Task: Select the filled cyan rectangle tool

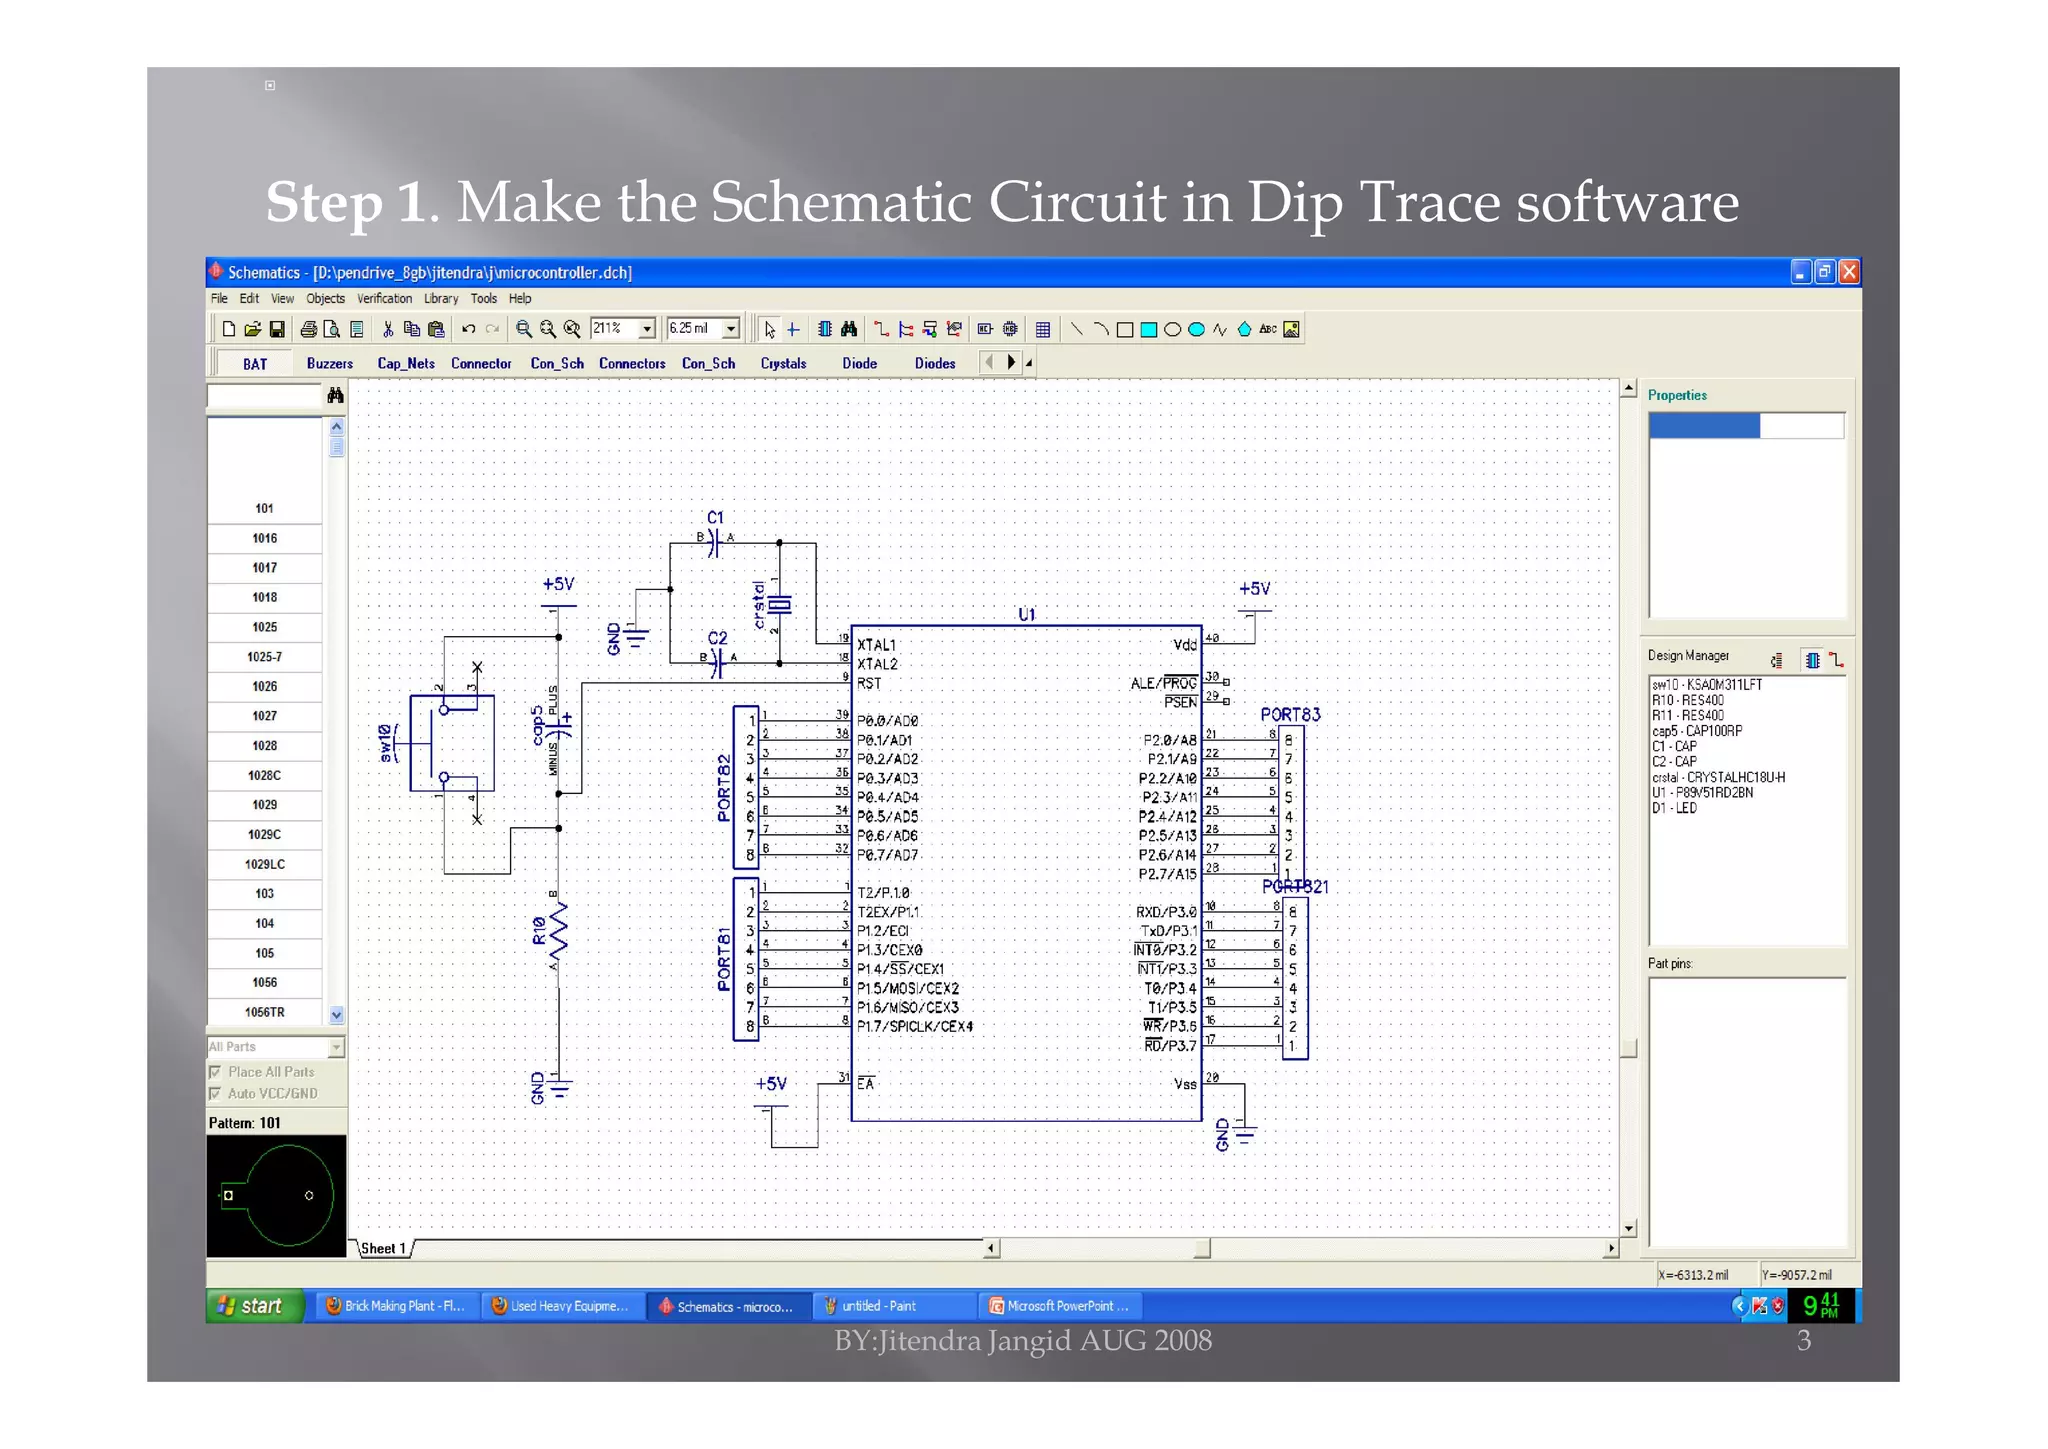Action: [x=1148, y=329]
